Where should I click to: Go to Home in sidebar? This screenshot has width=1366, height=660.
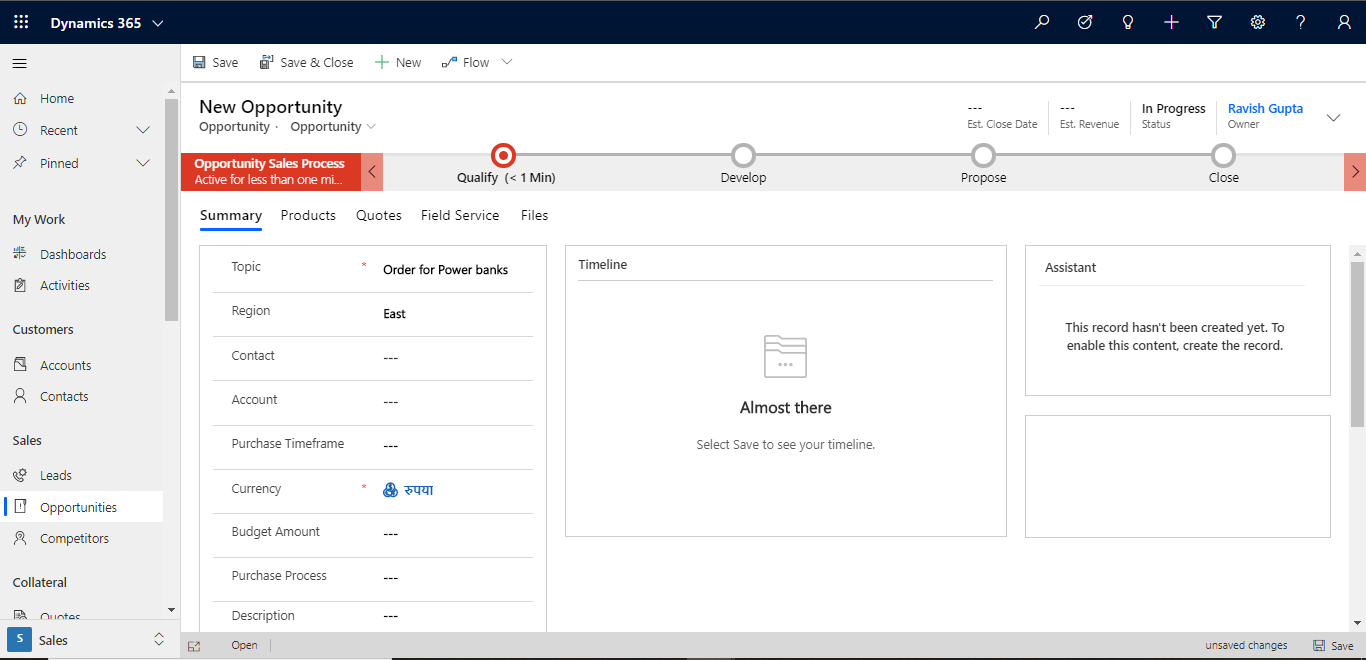[x=57, y=99]
